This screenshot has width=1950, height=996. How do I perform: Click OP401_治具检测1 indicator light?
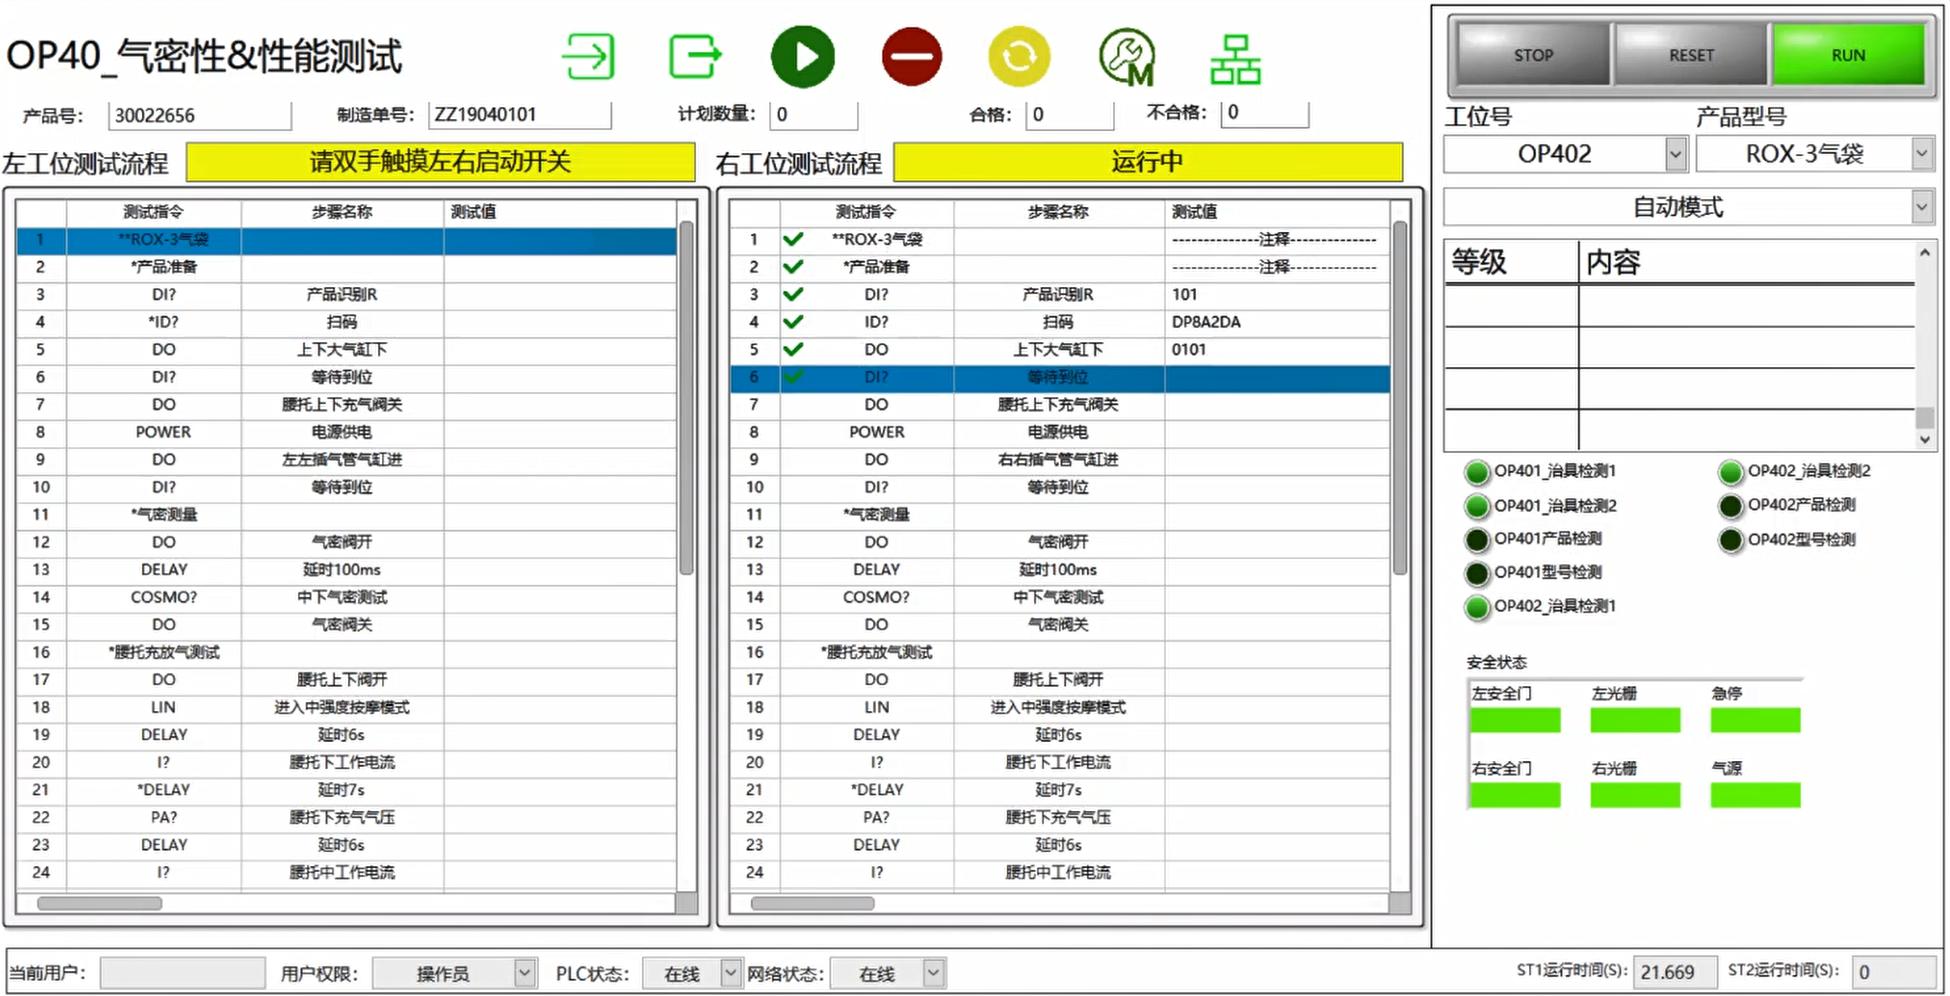click(x=1477, y=472)
